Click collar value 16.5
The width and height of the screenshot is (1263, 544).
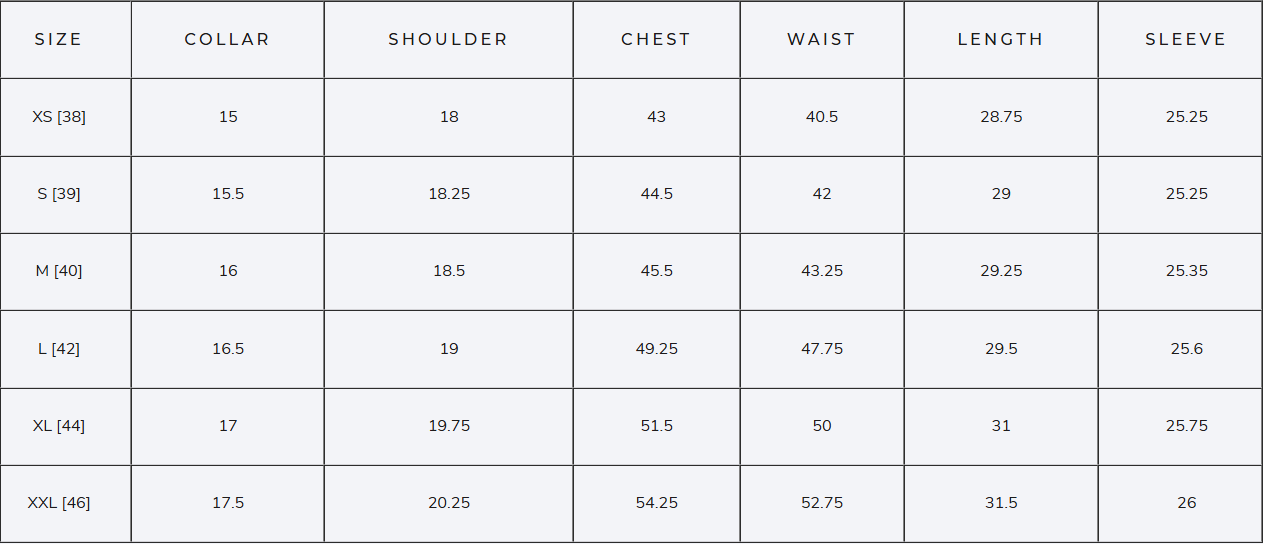[228, 349]
